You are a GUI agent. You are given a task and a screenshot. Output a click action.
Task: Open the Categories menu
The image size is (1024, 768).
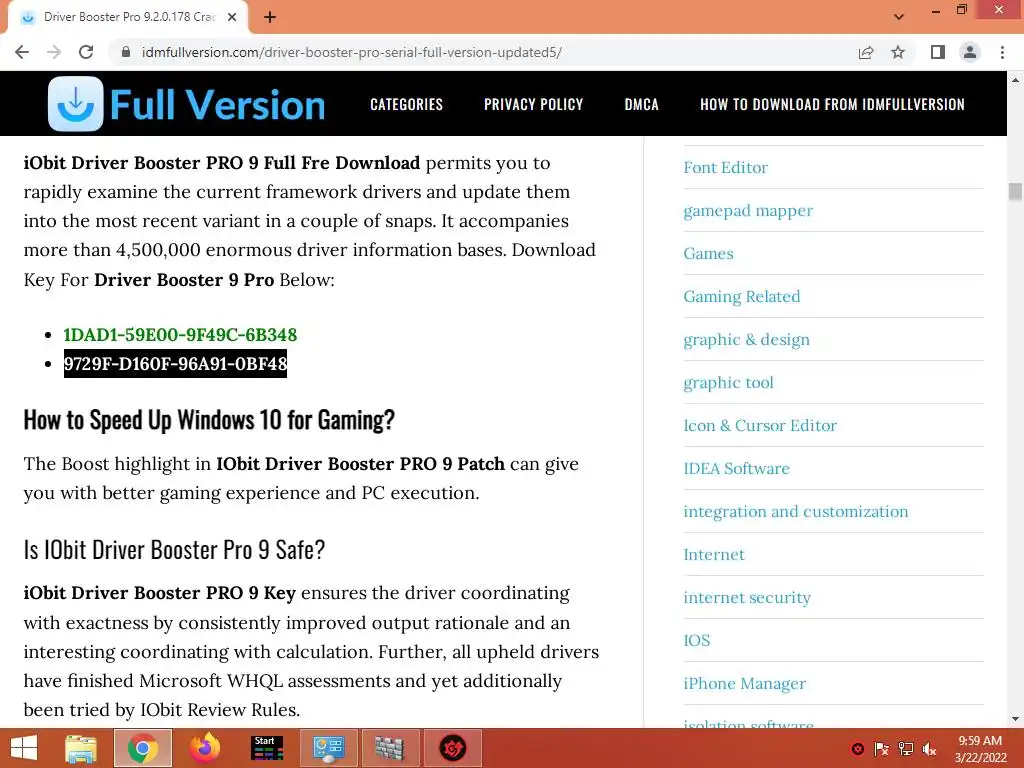click(406, 104)
